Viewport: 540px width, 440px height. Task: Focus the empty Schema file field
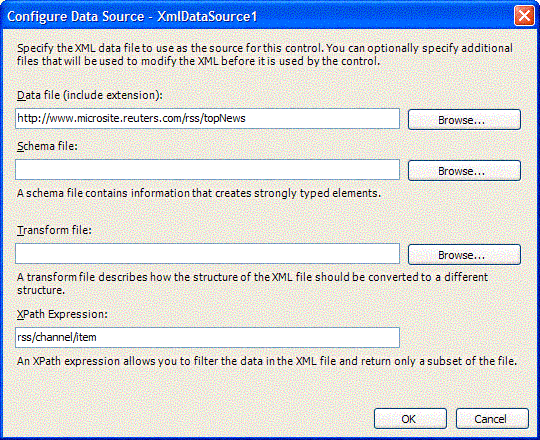click(207, 169)
